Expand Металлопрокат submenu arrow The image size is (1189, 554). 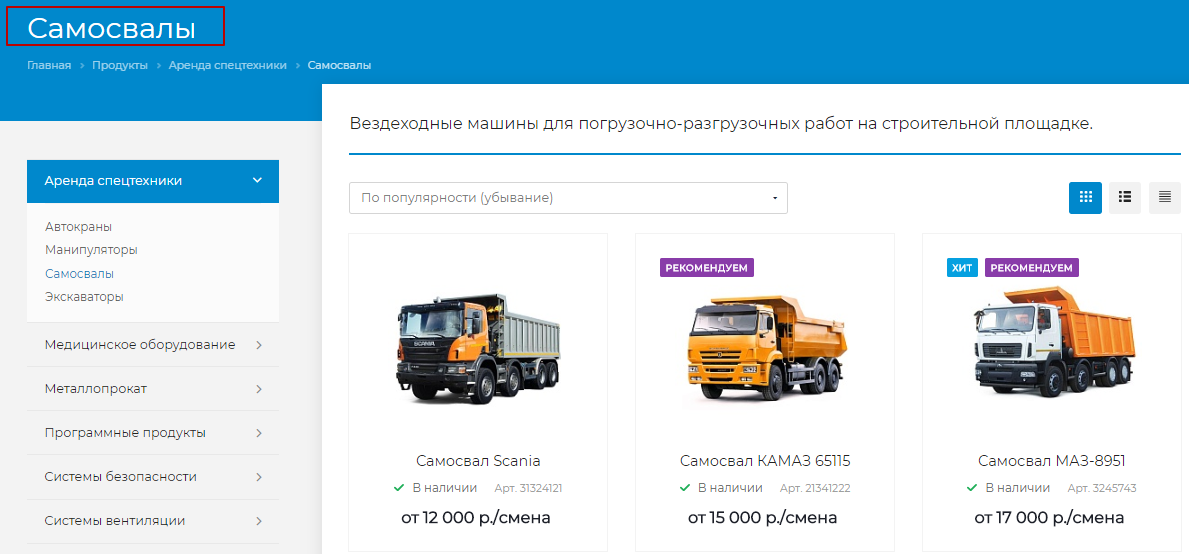[259, 389]
